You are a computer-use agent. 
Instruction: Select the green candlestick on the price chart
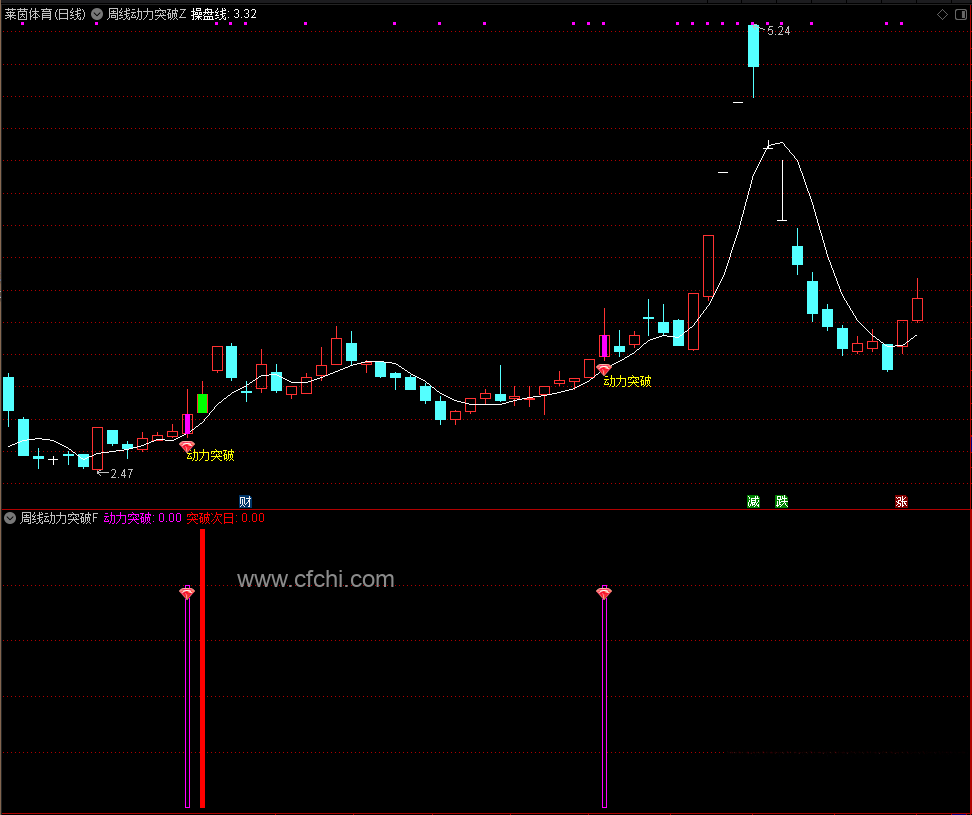[202, 403]
